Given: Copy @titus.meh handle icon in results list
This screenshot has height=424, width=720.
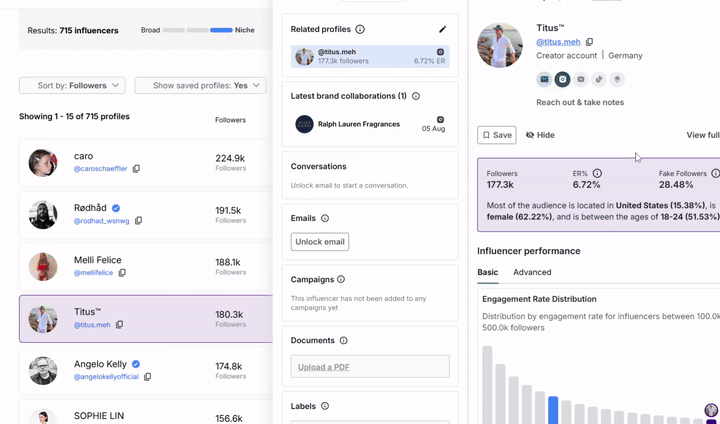Looking at the screenshot, I should pos(119,325).
